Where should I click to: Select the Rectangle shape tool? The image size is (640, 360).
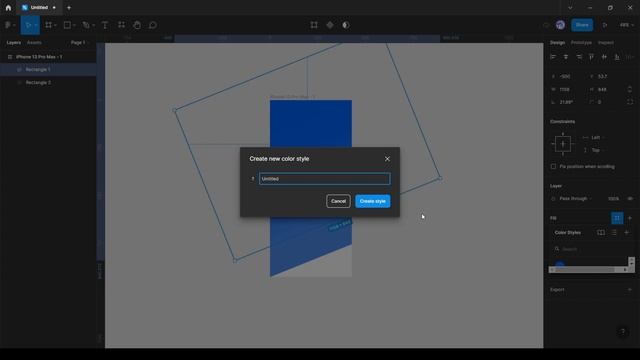67,25
